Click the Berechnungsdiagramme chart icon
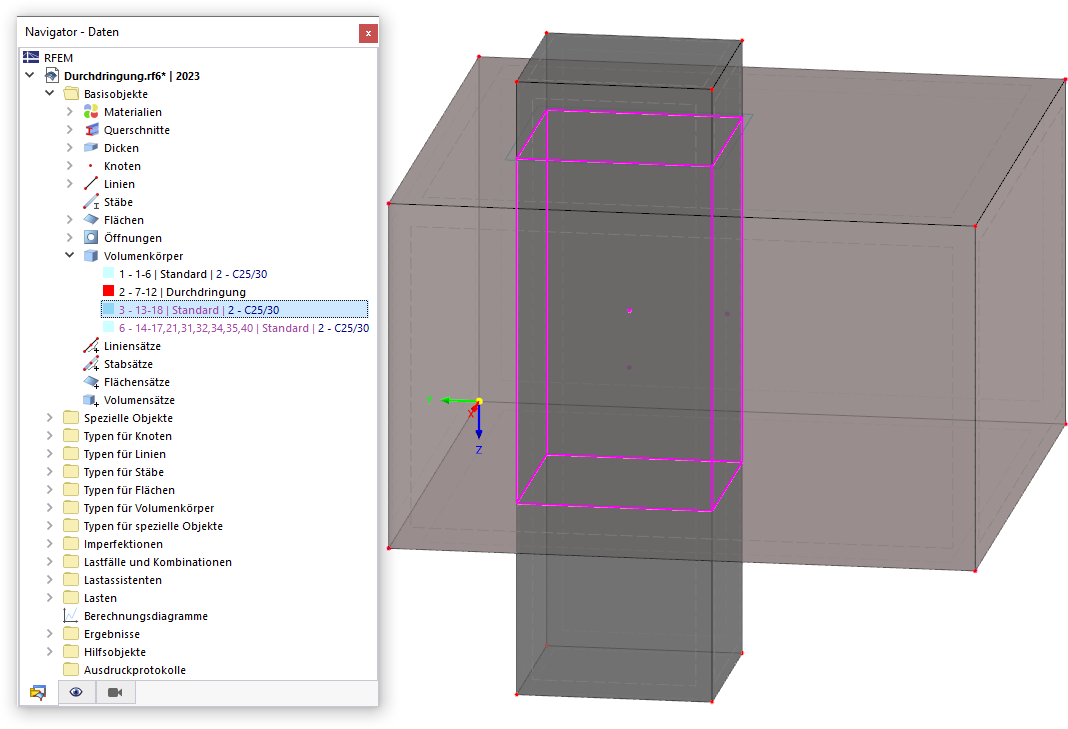Screen dimensions: 1068x729 (71, 615)
